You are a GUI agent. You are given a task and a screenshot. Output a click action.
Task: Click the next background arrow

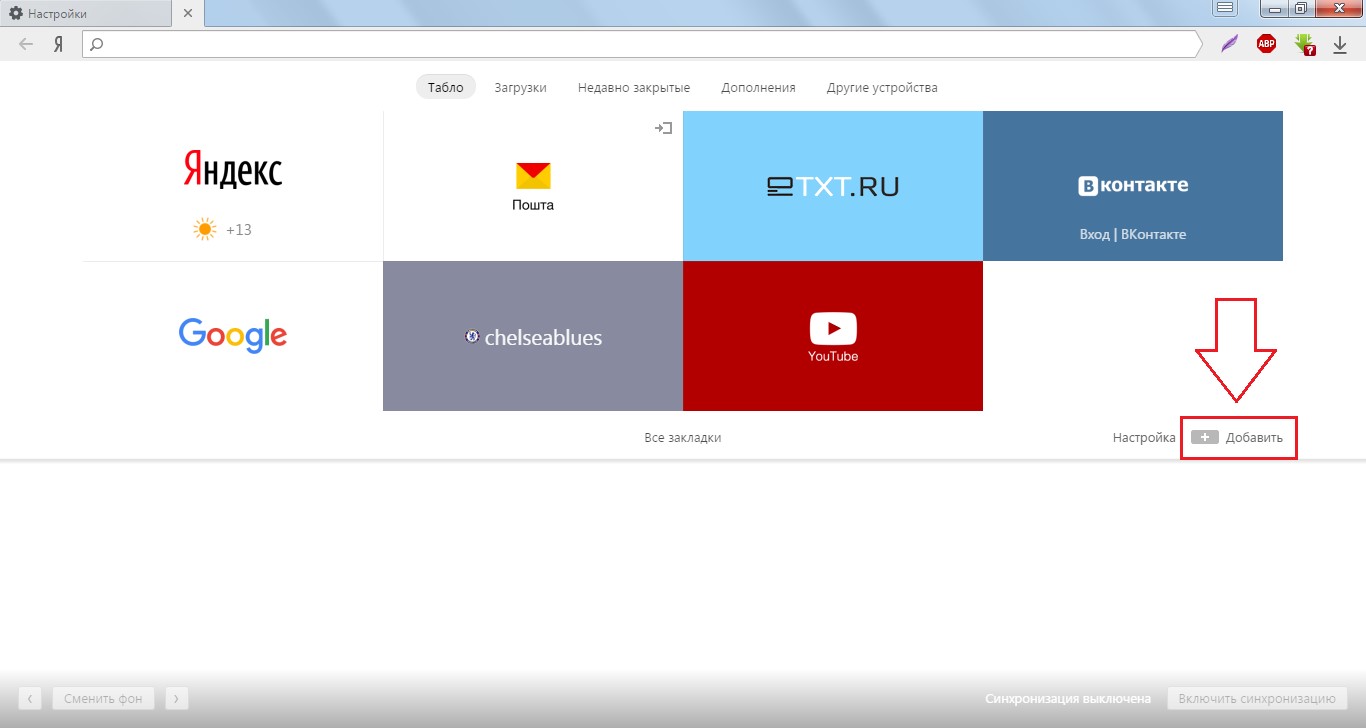pyautogui.click(x=176, y=699)
